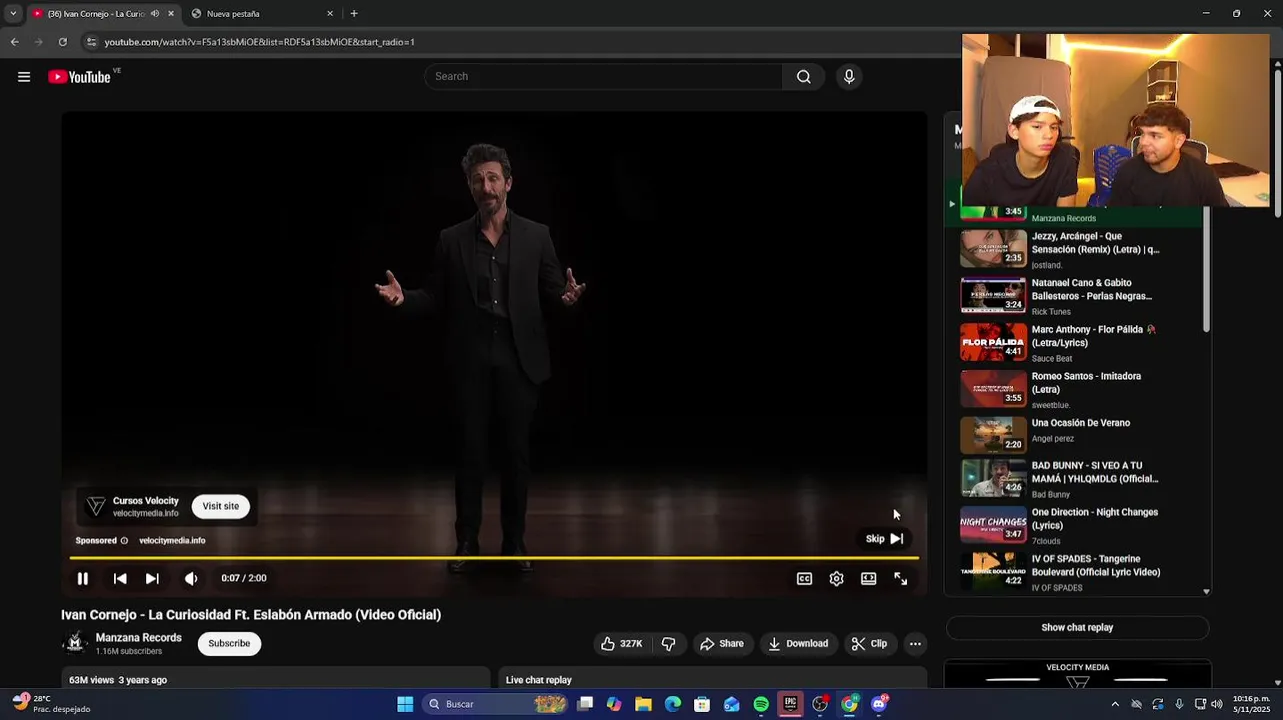
Task: Open more actions three-dot menu
Action: (915, 644)
